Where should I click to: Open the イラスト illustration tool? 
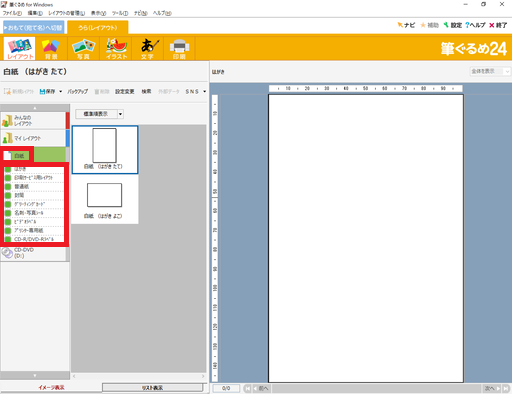coord(116,48)
